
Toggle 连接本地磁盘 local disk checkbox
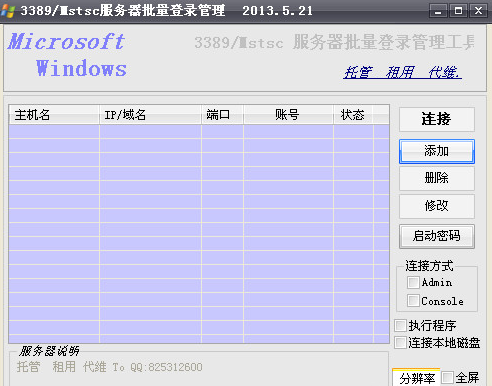[400, 342]
